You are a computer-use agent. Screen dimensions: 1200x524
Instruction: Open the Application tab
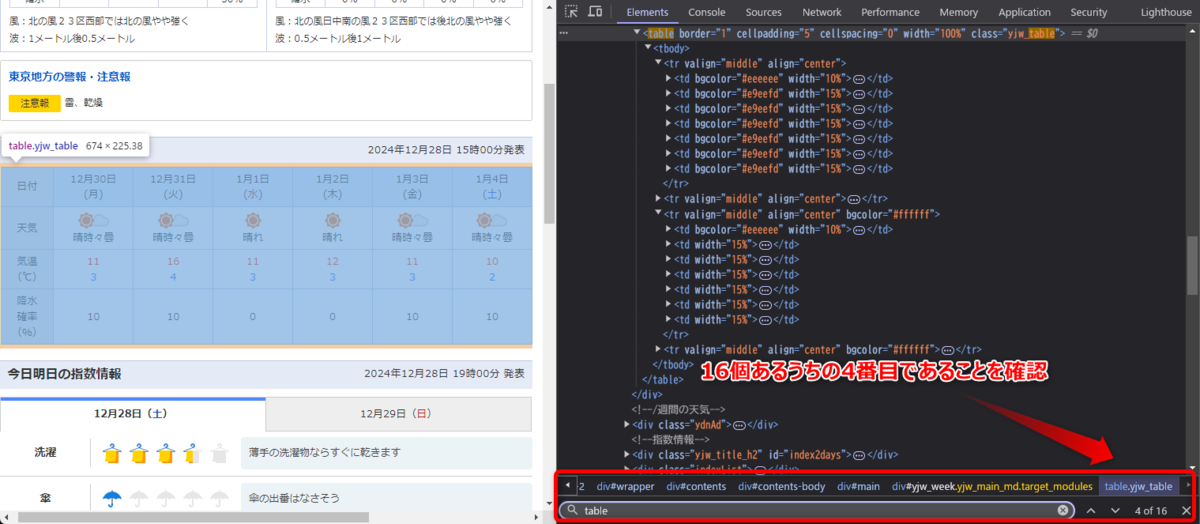click(1024, 12)
